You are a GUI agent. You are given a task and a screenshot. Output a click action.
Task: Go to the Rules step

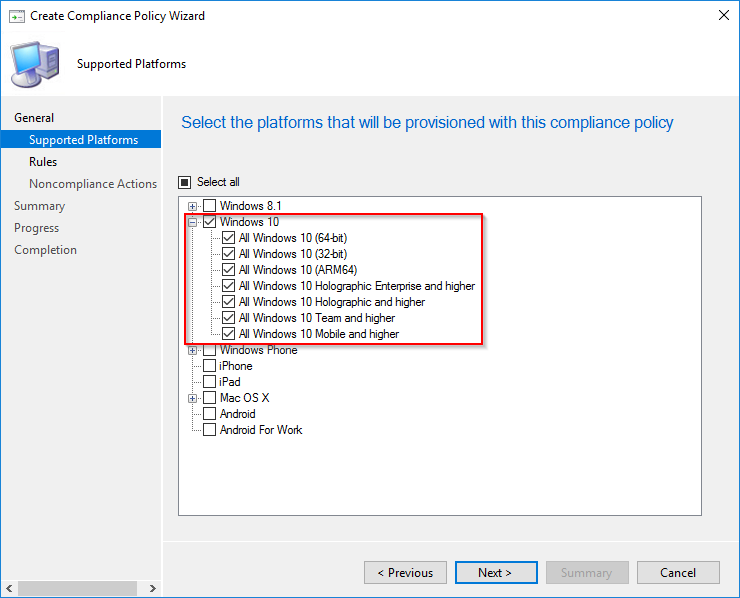[x=43, y=162]
